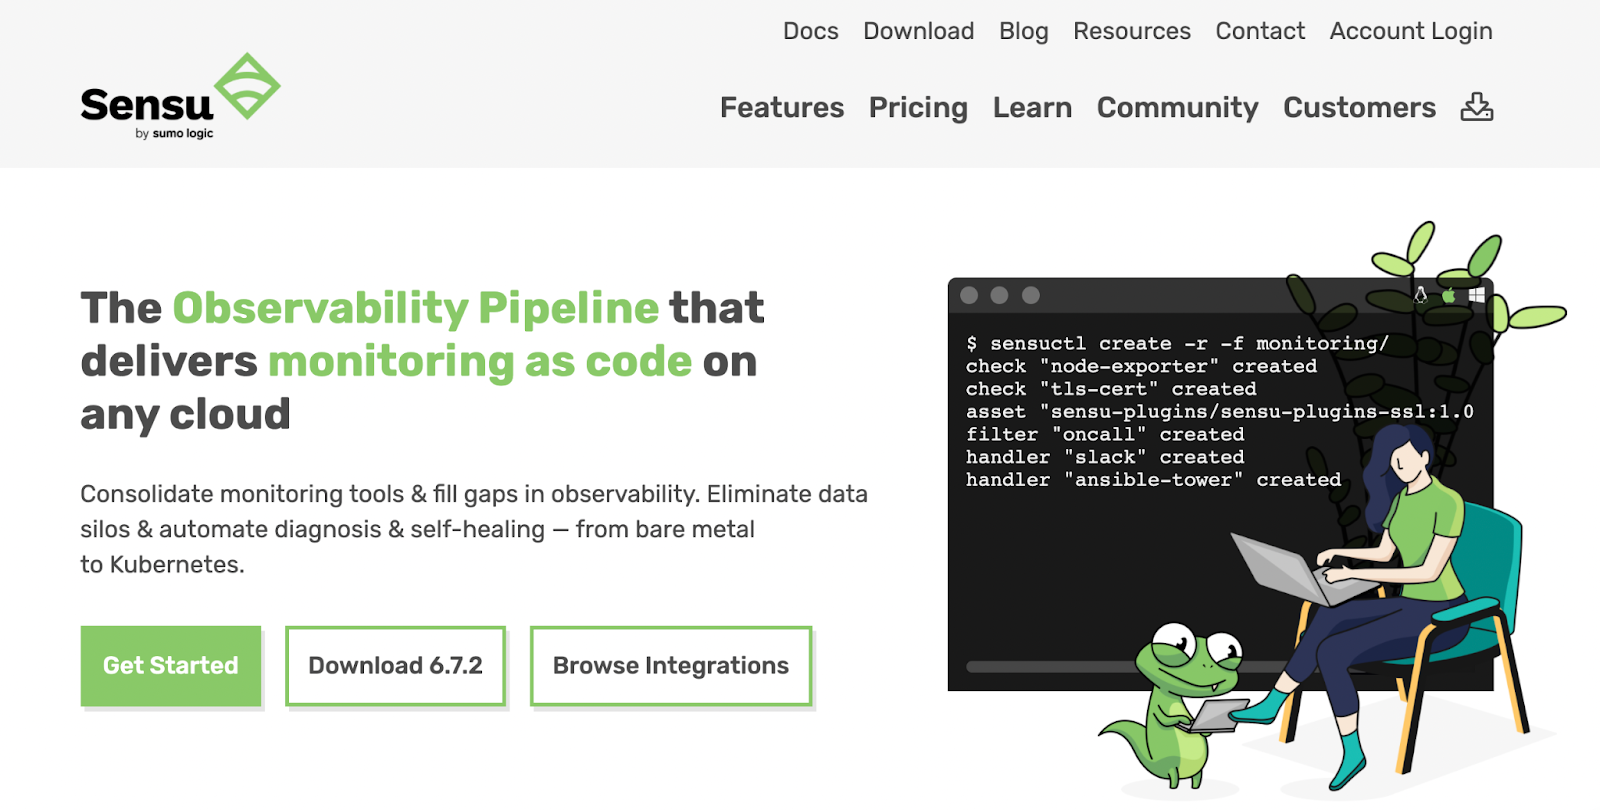The width and height of the screenshot is (1600, 810).
Task: Open the Pricing menu item
Action: (918, 107)
